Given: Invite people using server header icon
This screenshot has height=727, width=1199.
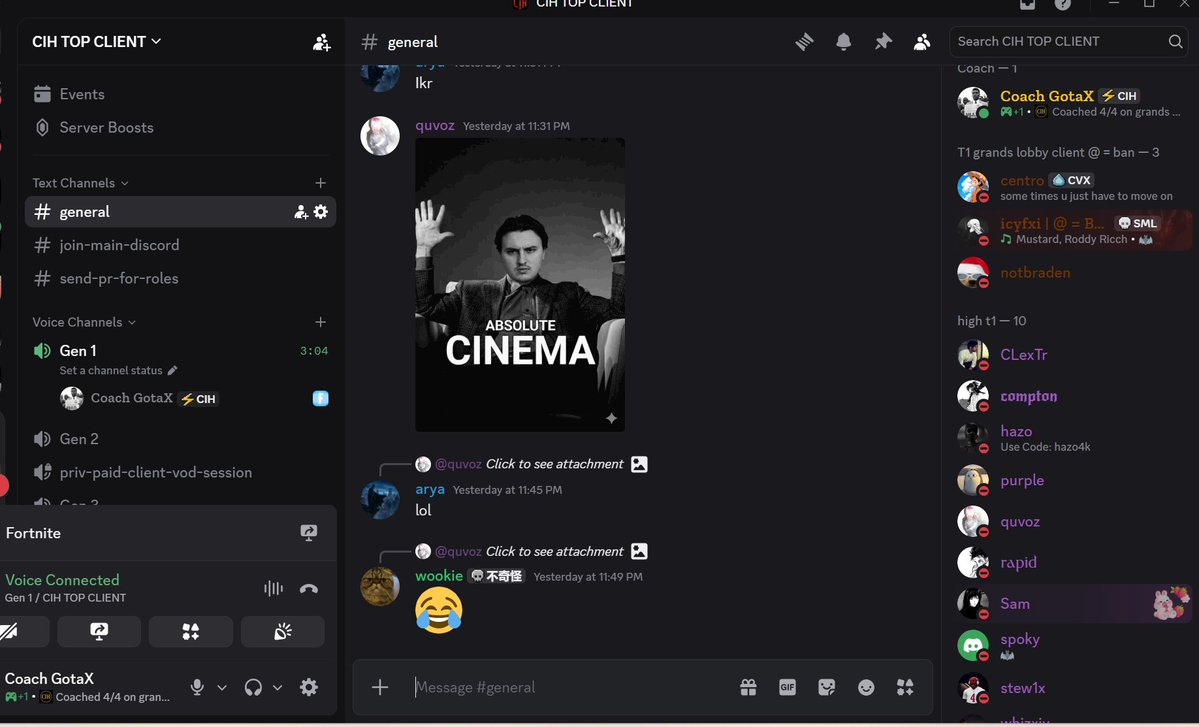Looking at the screenshot, I should click(322, 42).
